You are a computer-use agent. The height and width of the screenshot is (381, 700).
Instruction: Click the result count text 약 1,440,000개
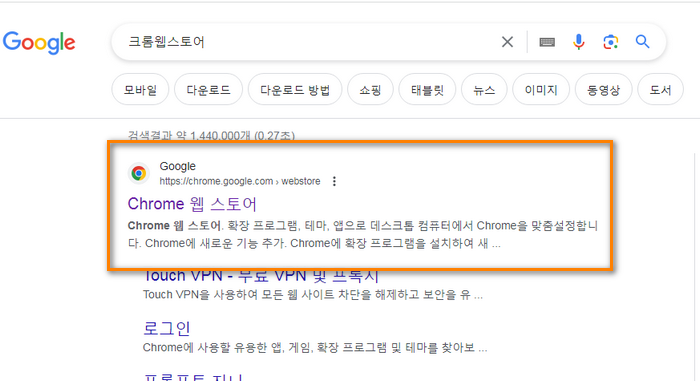tap(212, 135)
